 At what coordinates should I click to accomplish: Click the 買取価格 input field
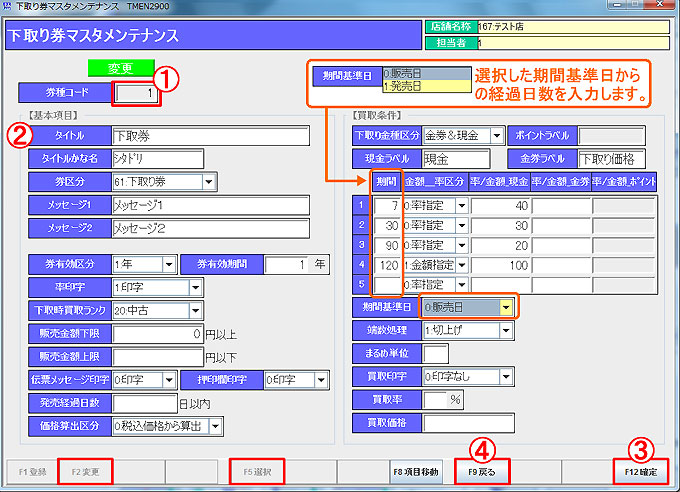pyautogui.click(x=468, y=423)
